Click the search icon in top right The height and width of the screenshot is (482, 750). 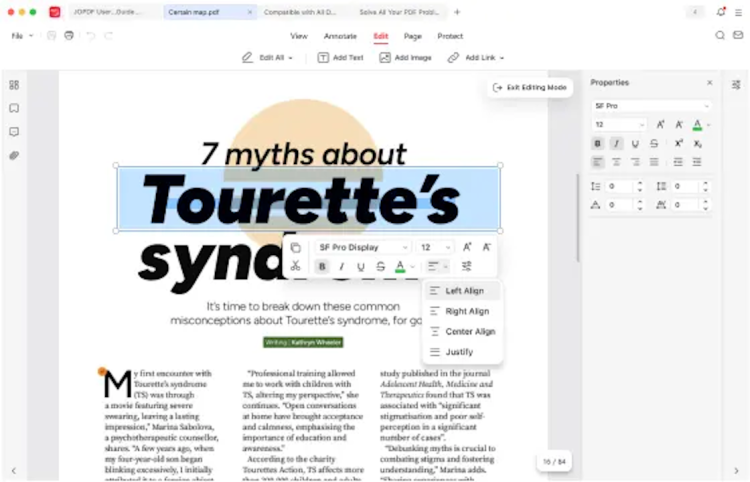tap(720, 35)
